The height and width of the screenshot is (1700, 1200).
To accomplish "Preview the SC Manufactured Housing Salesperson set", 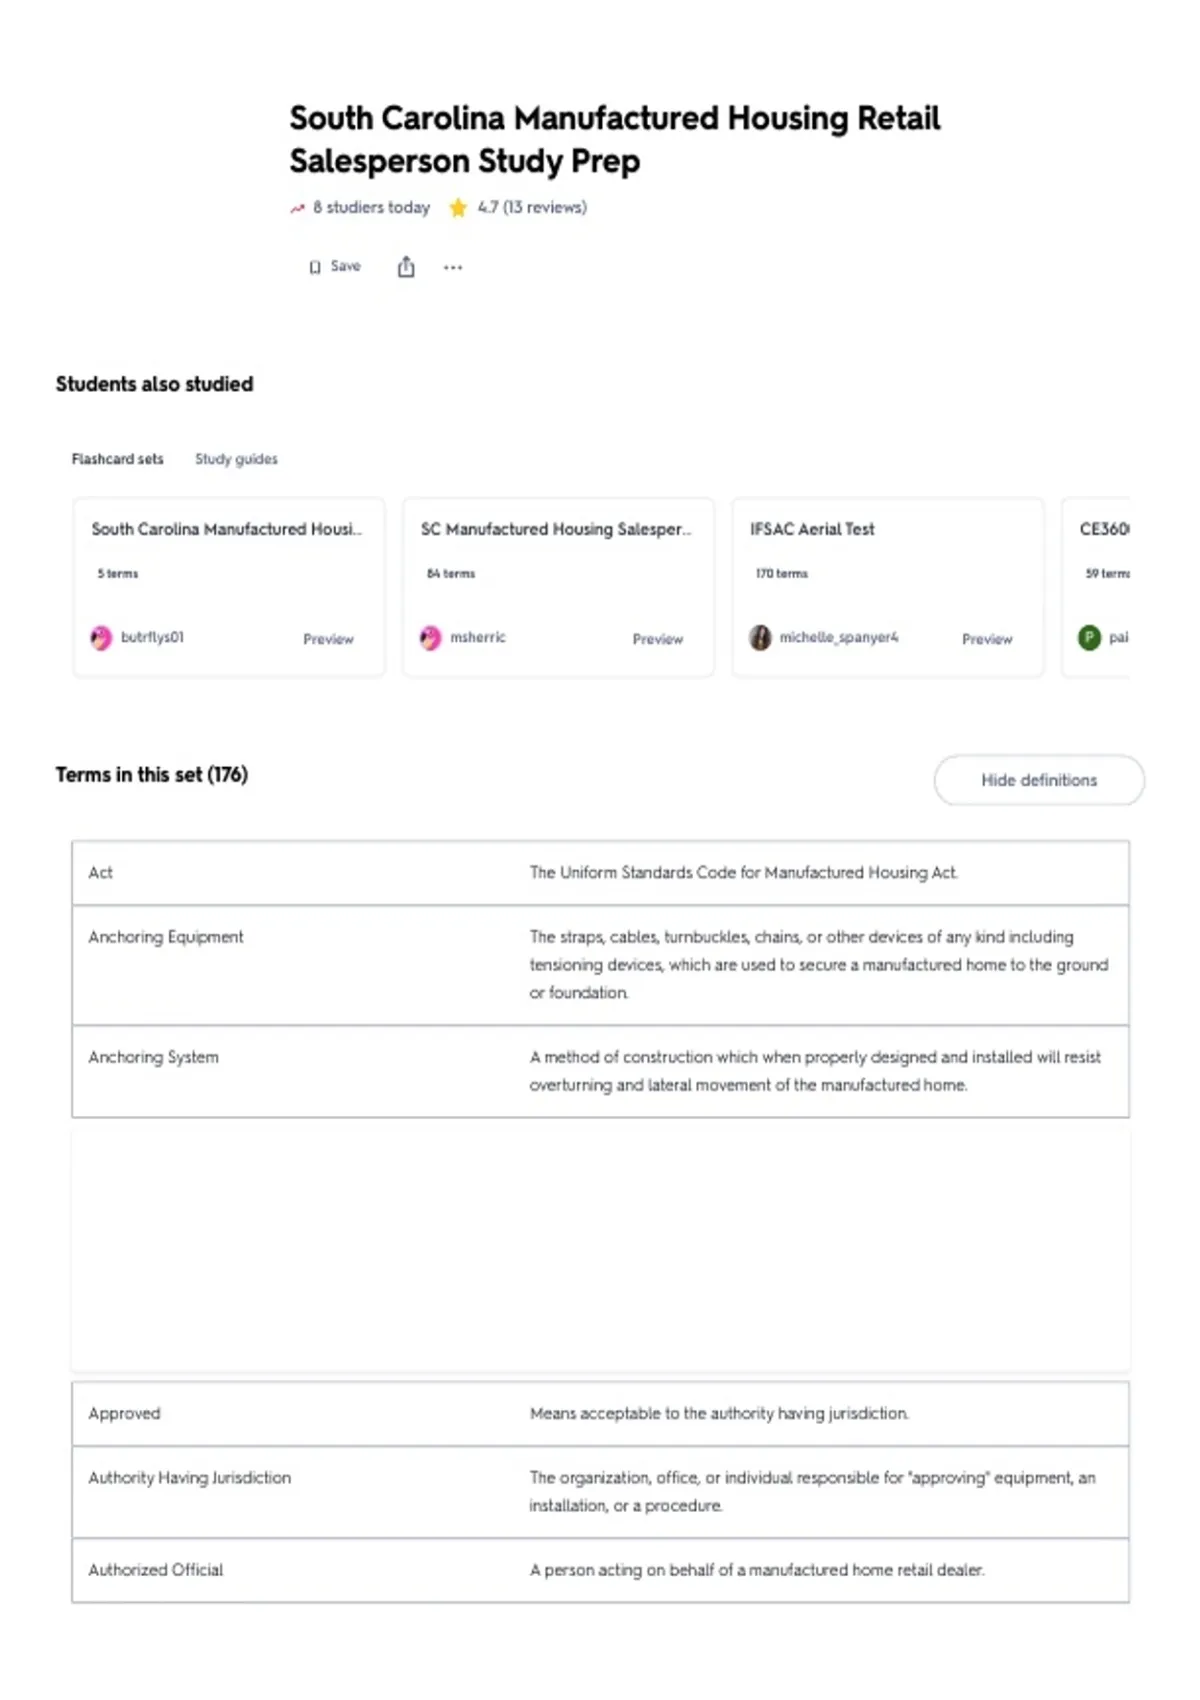I will tap(657, 639).
